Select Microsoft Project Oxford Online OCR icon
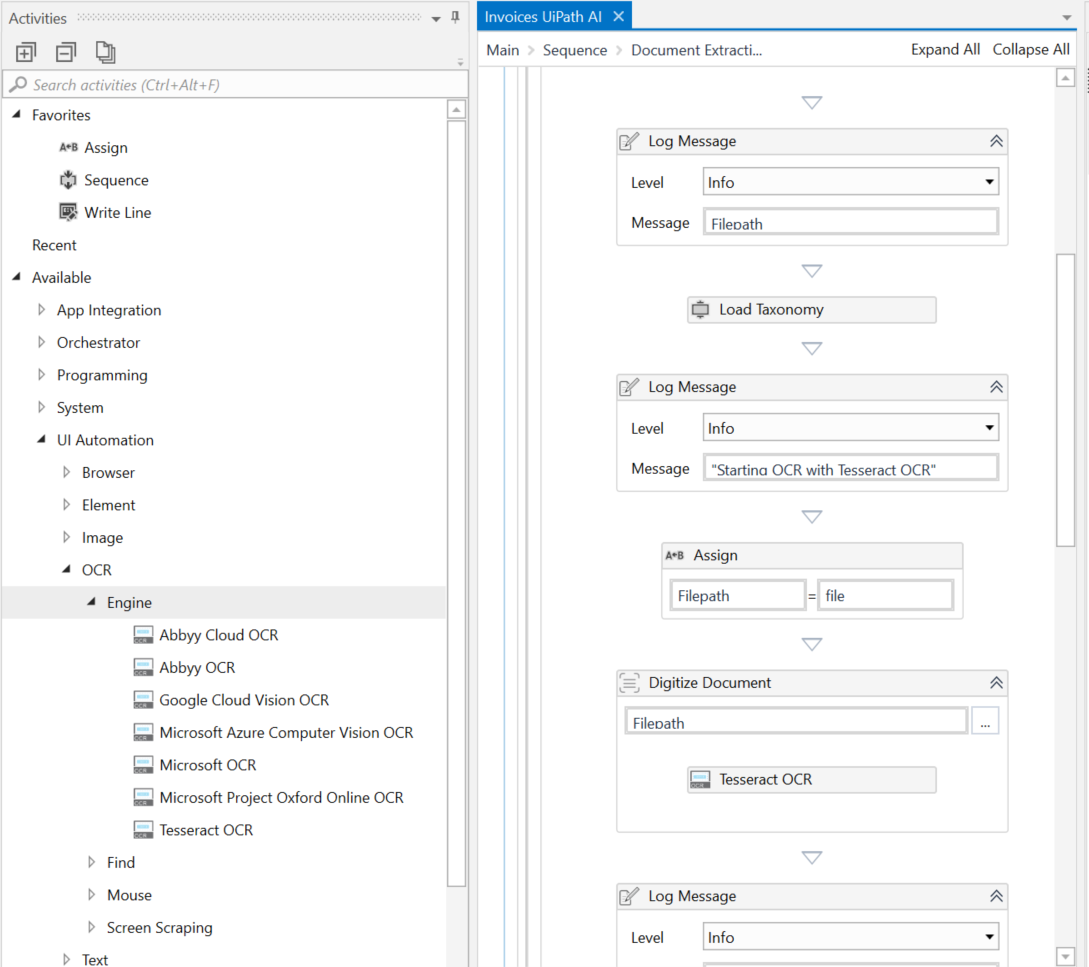 [143, 797]
